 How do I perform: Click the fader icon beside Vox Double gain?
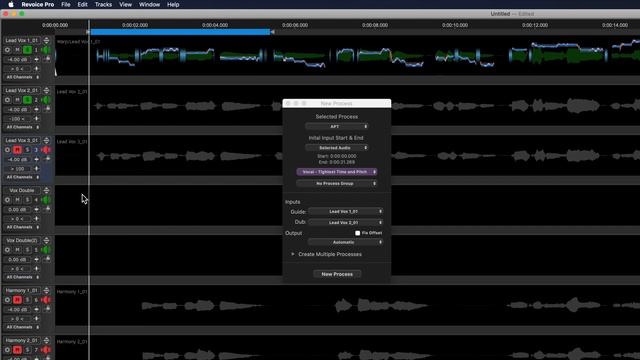point(47,209)
